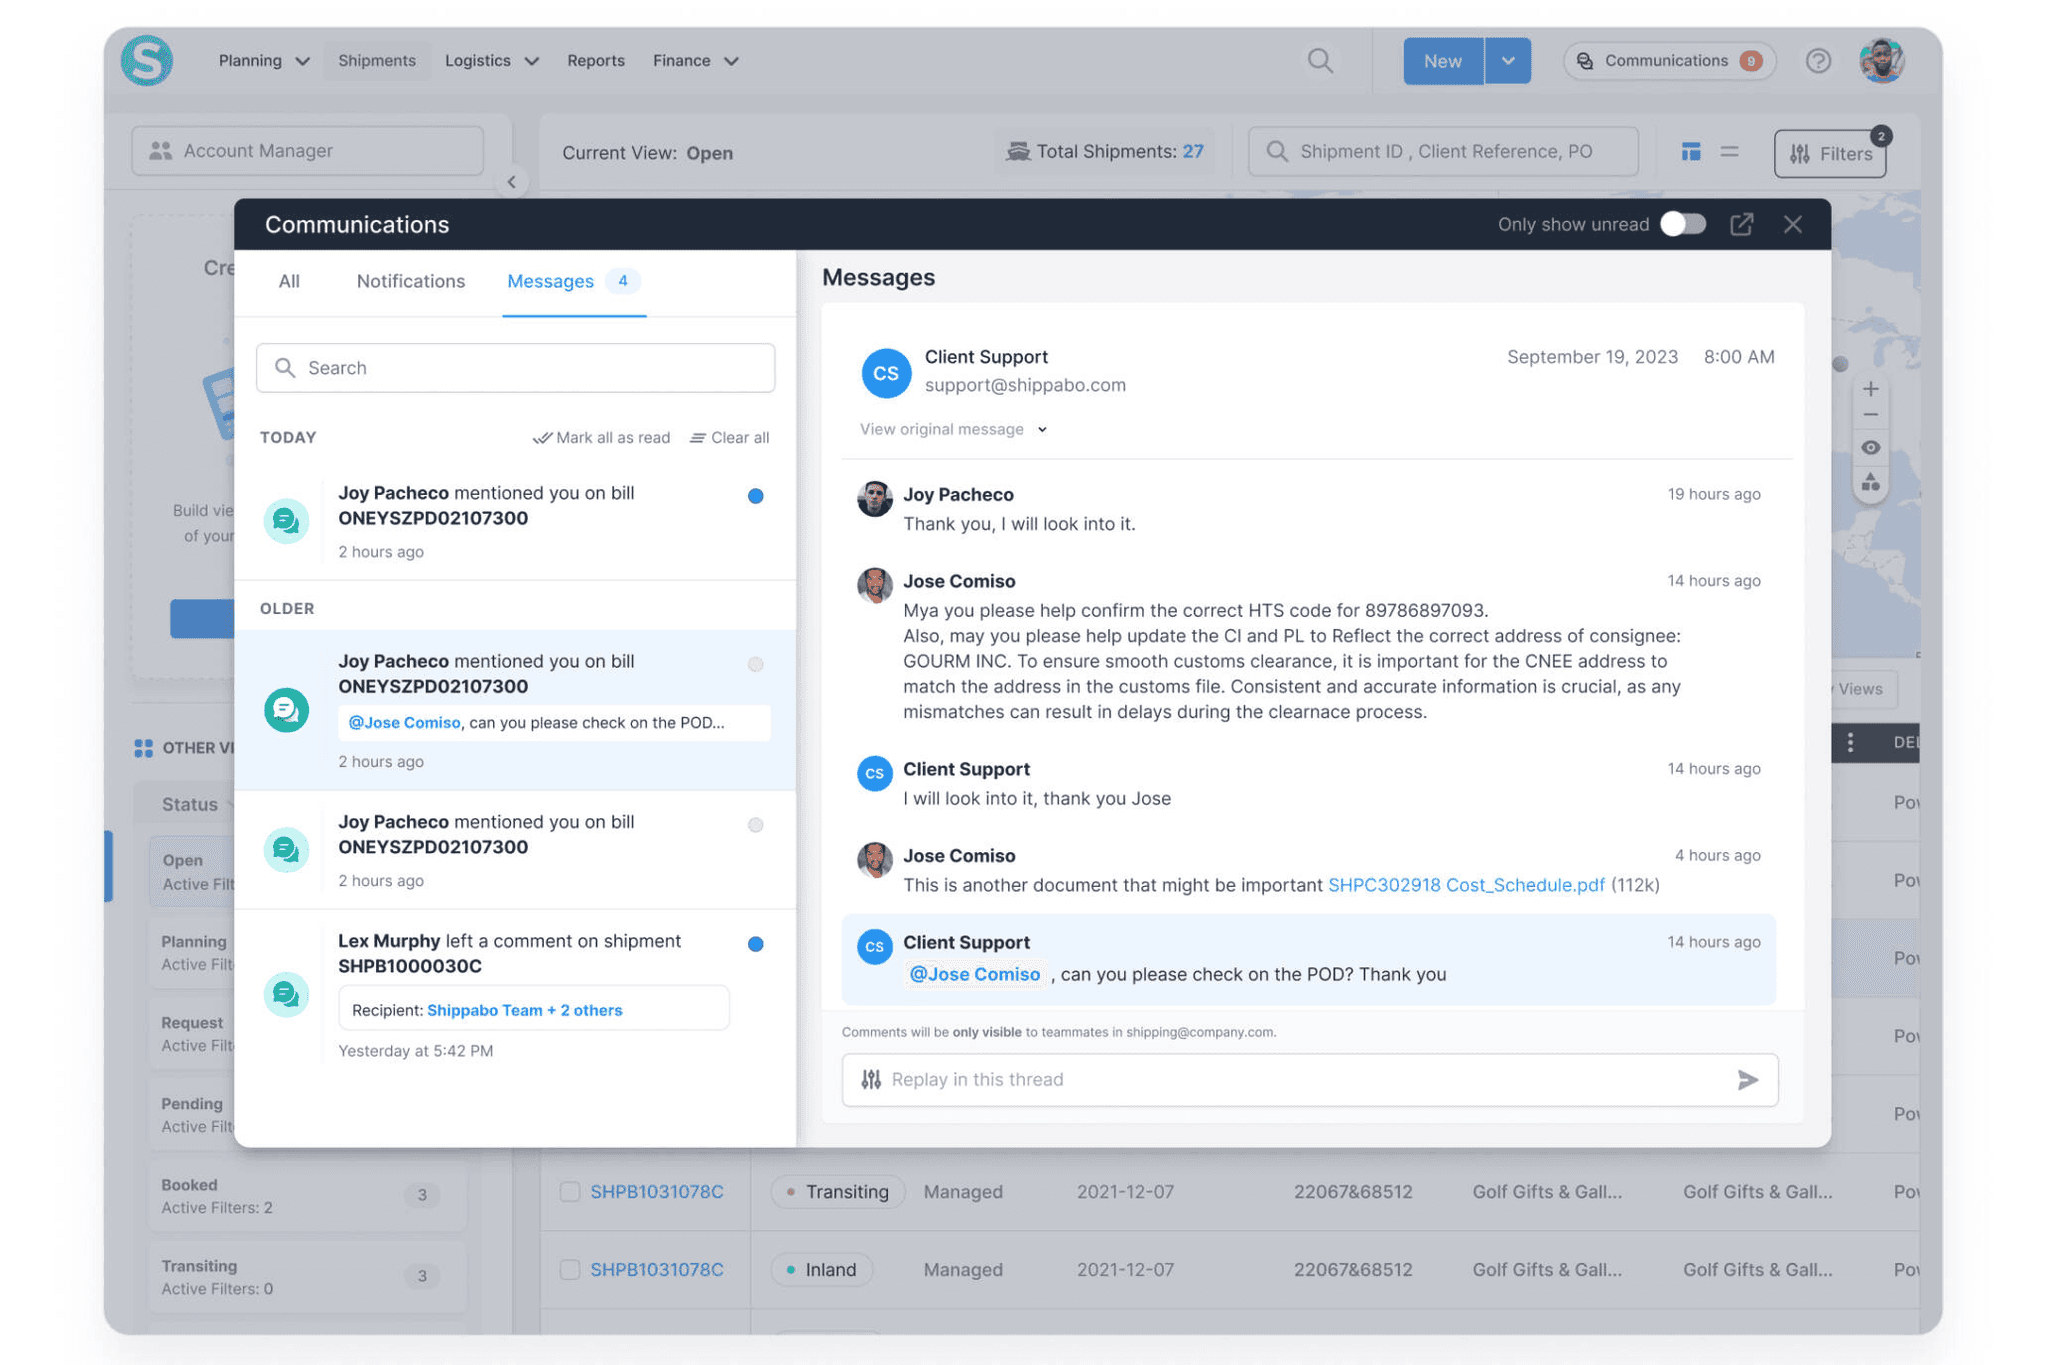Image resolution: width=2048 pixels, height=1365 pixels.
Task: Click the messages Search field
Action: pos(516,368)
